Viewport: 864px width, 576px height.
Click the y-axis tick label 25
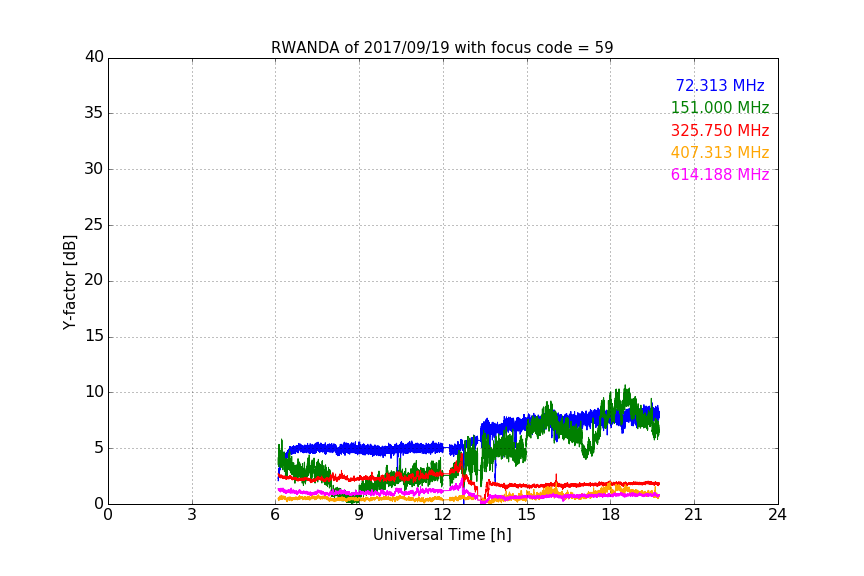[94, 225]
